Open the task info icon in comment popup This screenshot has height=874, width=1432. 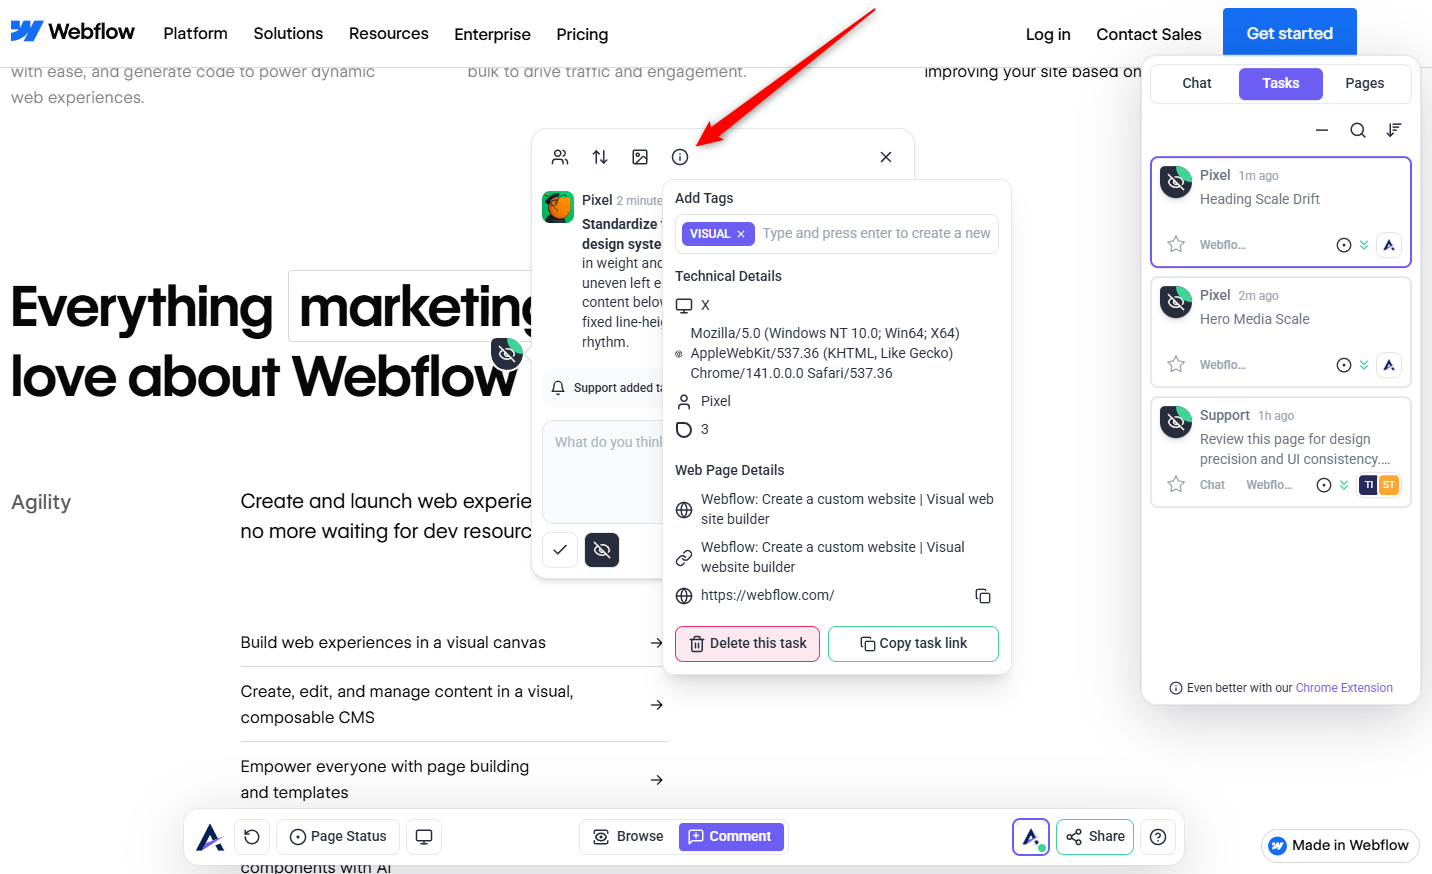pyautogui.click(x=680, y=157)
